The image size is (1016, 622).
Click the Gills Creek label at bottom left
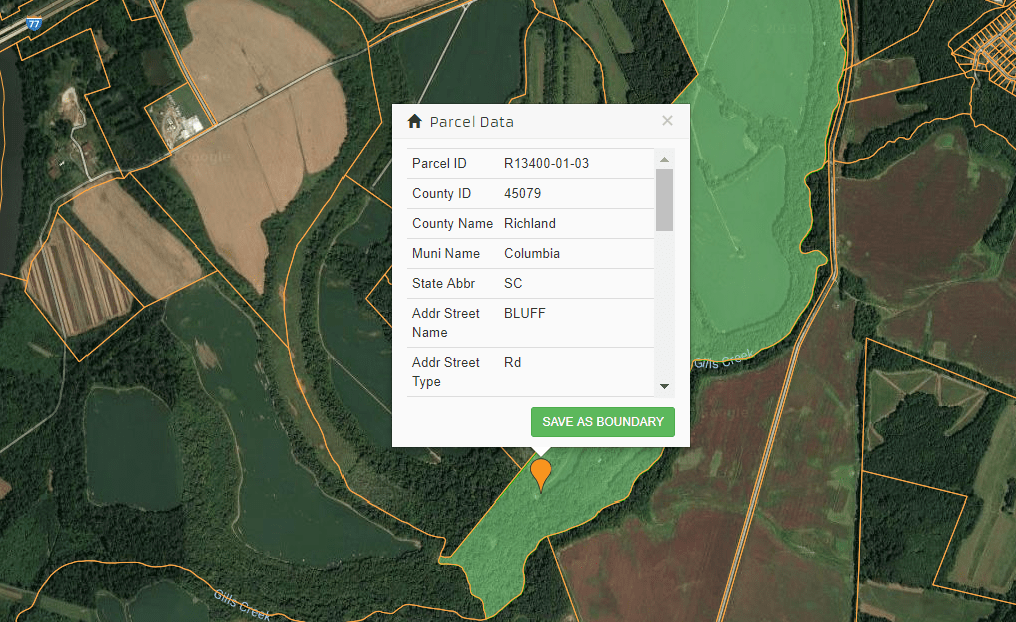point(241,604)
